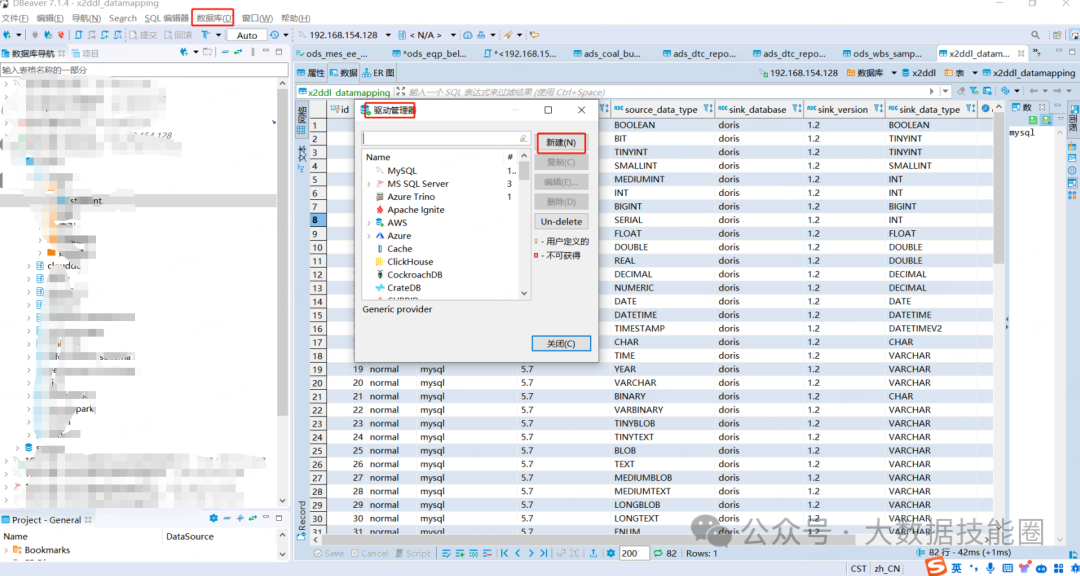
Task: Click the gear settings icon beside 200 field
Action: (610, 553)
